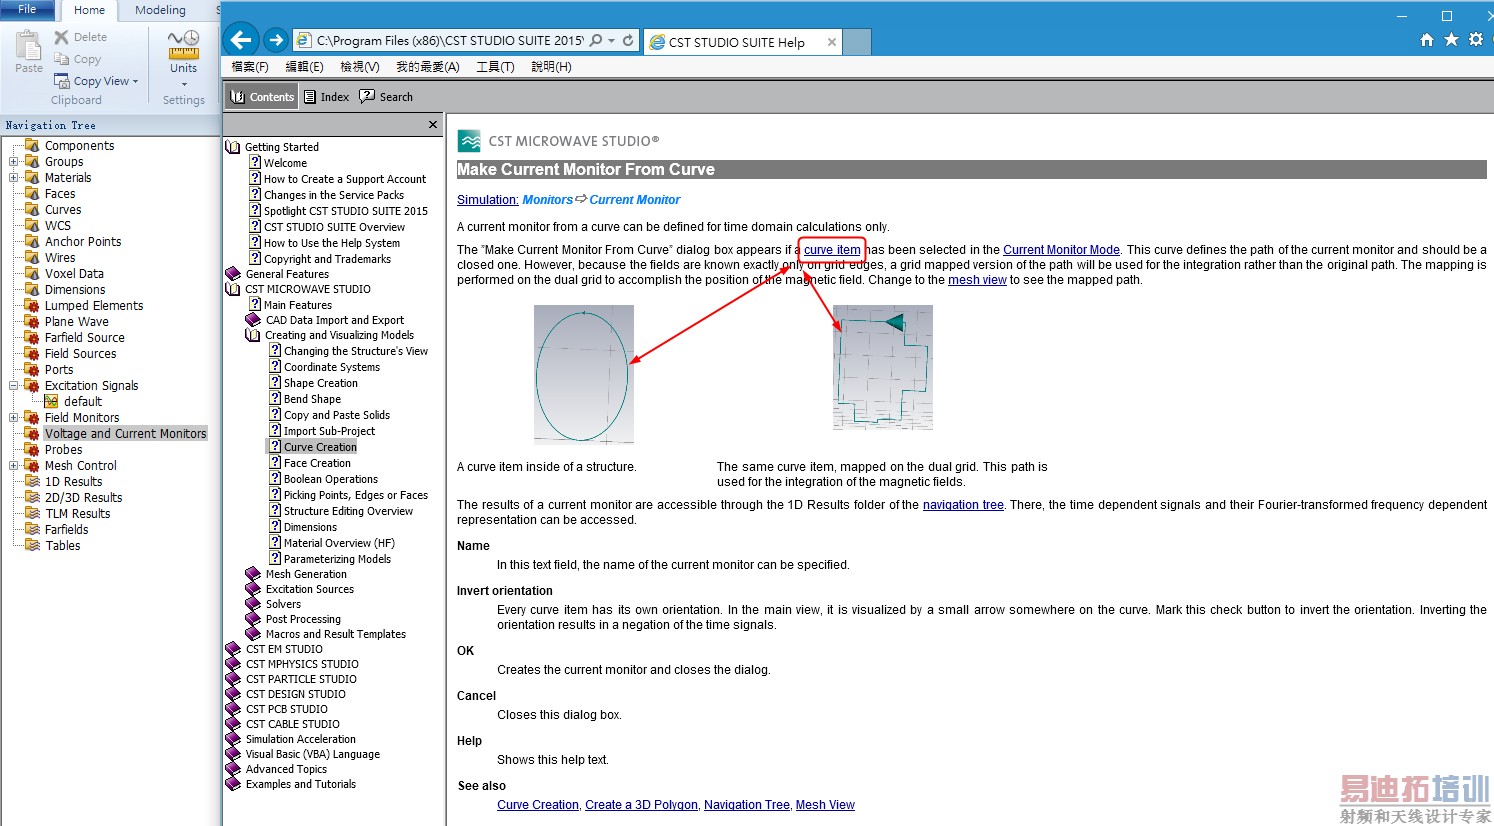Open the Mesh View see-also link
The height and width of the screenshot is (826, 1494).
tap(825, 805)
